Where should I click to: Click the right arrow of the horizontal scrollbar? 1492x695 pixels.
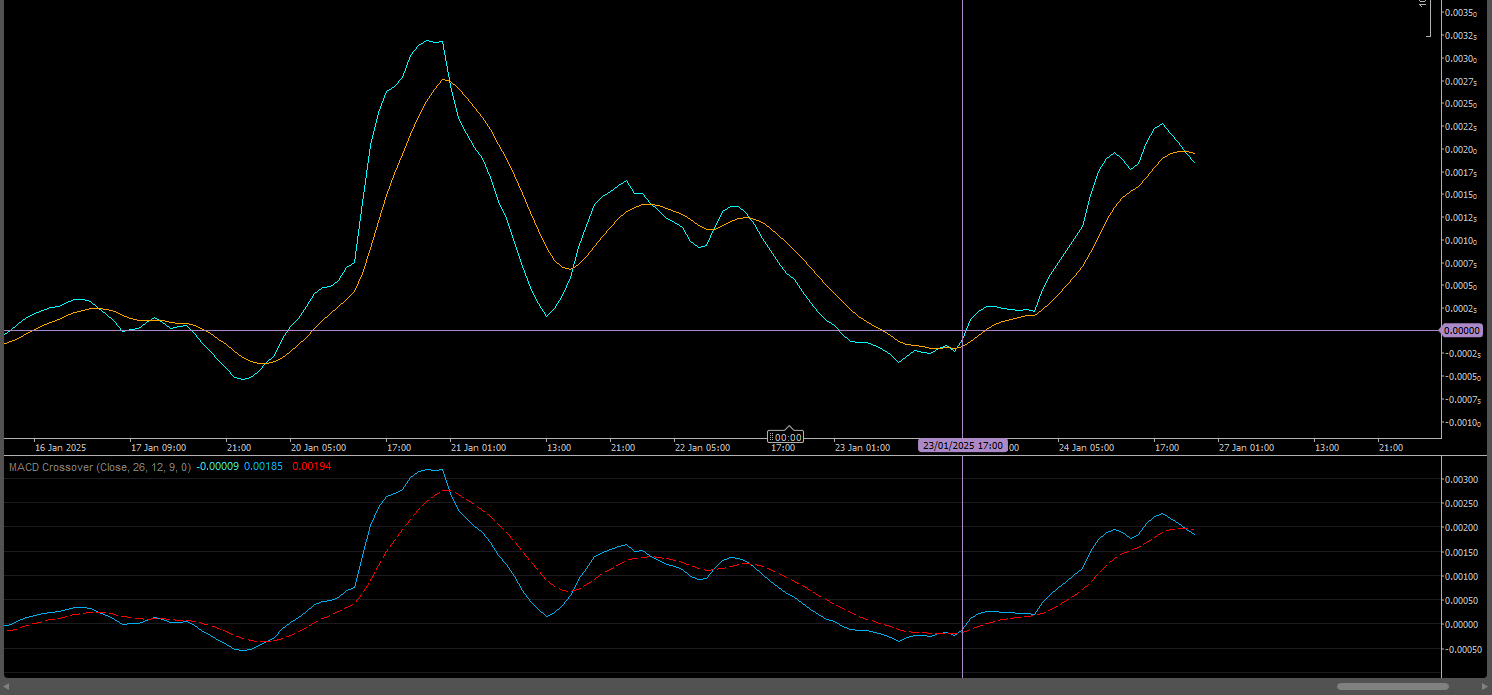tap(1485, 687)
